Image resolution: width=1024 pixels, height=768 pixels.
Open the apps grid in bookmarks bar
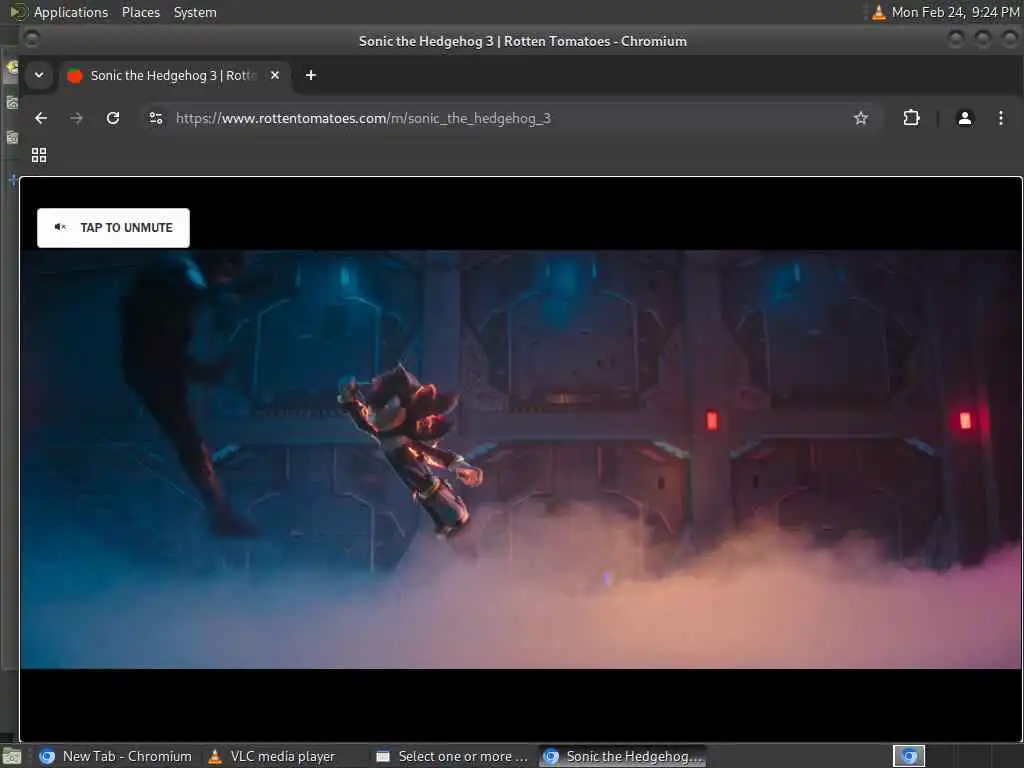(39, 155)
